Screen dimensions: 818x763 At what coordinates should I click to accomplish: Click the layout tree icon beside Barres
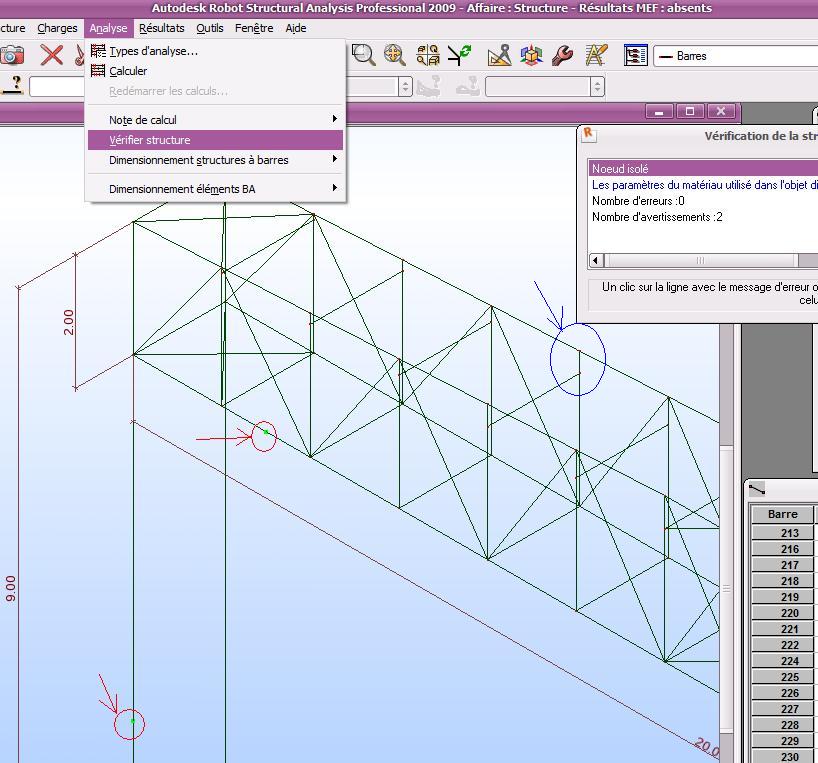pyautogui.click(x=635, y=55)
